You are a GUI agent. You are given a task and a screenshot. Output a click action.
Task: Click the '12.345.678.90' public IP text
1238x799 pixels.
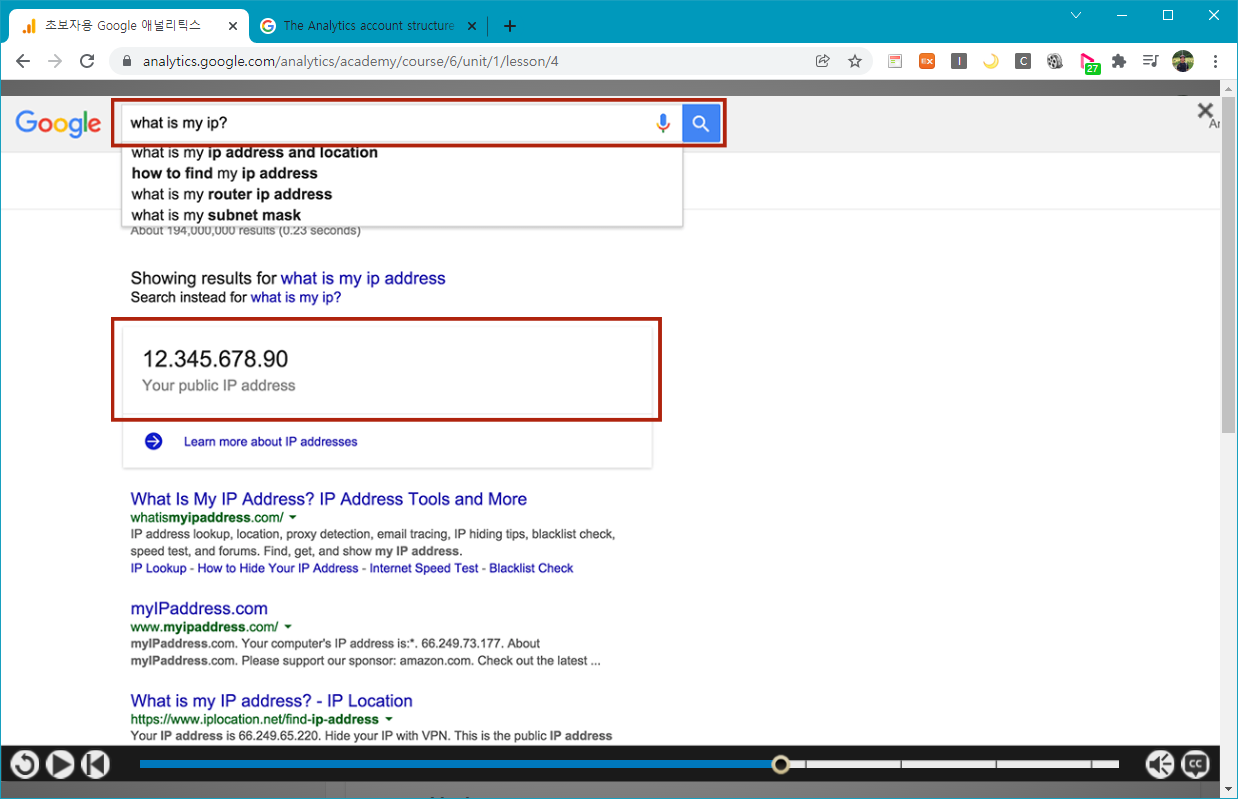coord(215,358)
